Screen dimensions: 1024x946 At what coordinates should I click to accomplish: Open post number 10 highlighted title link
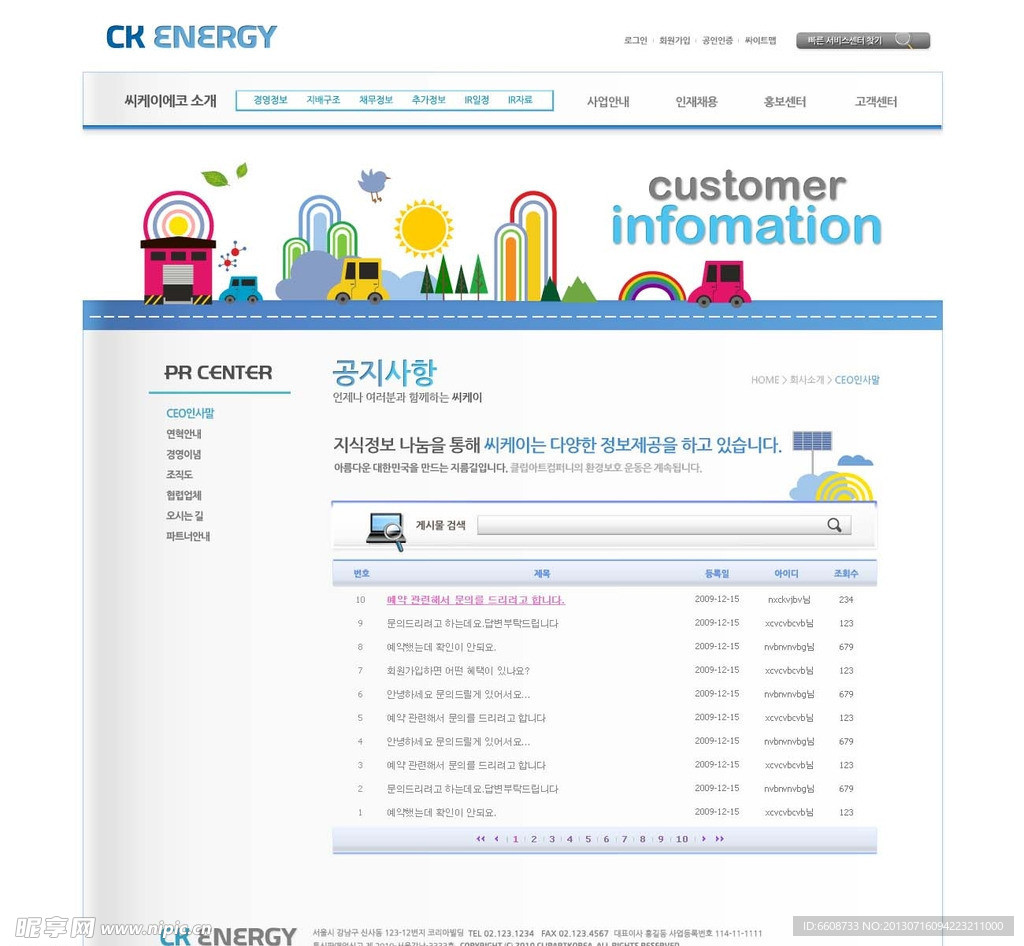(475, 600)
